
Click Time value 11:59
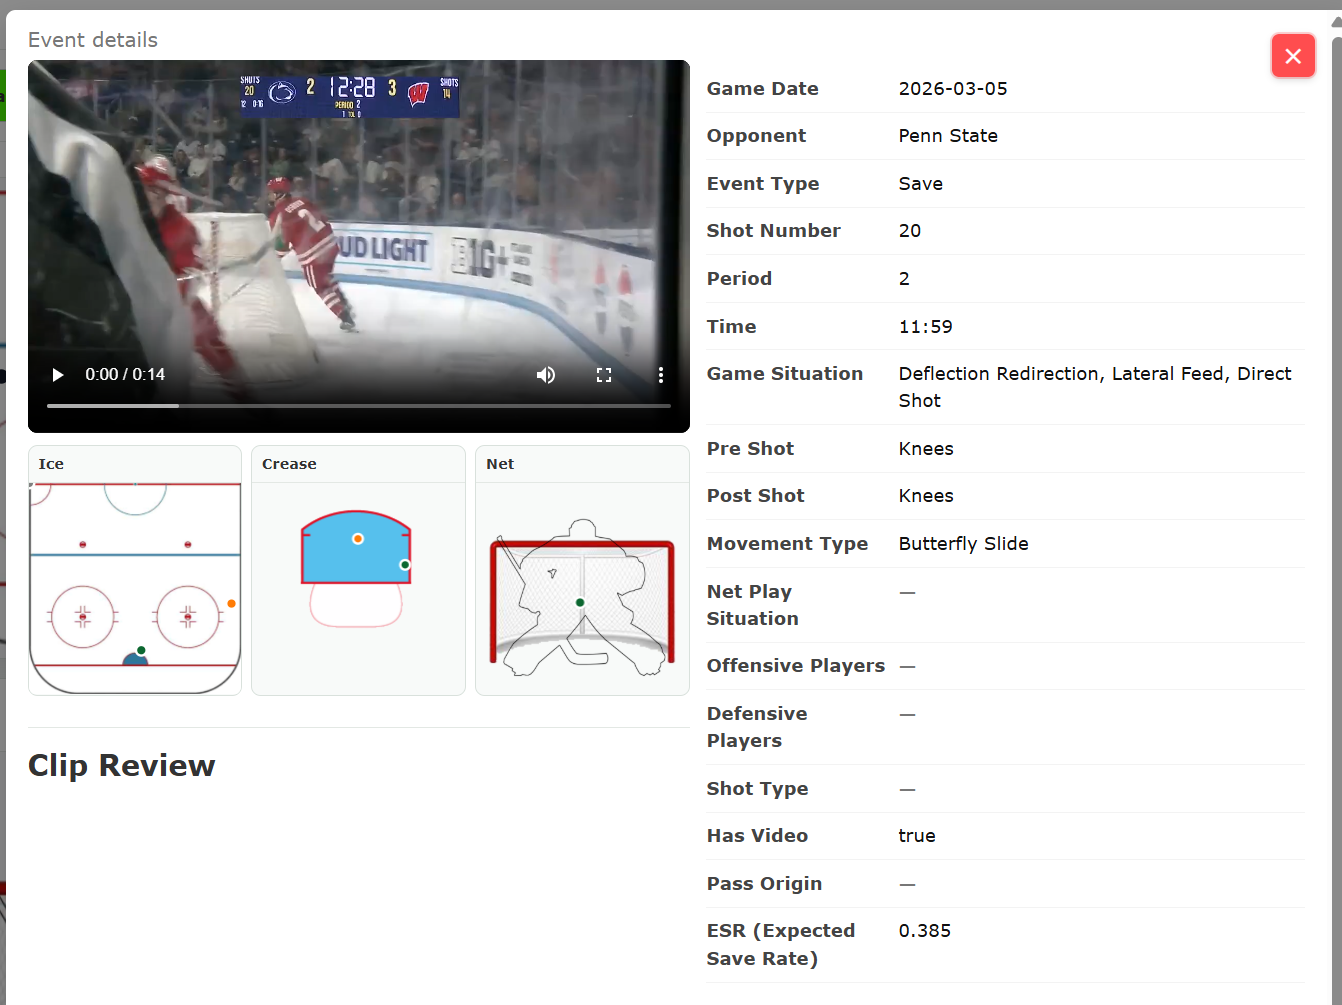926,327
